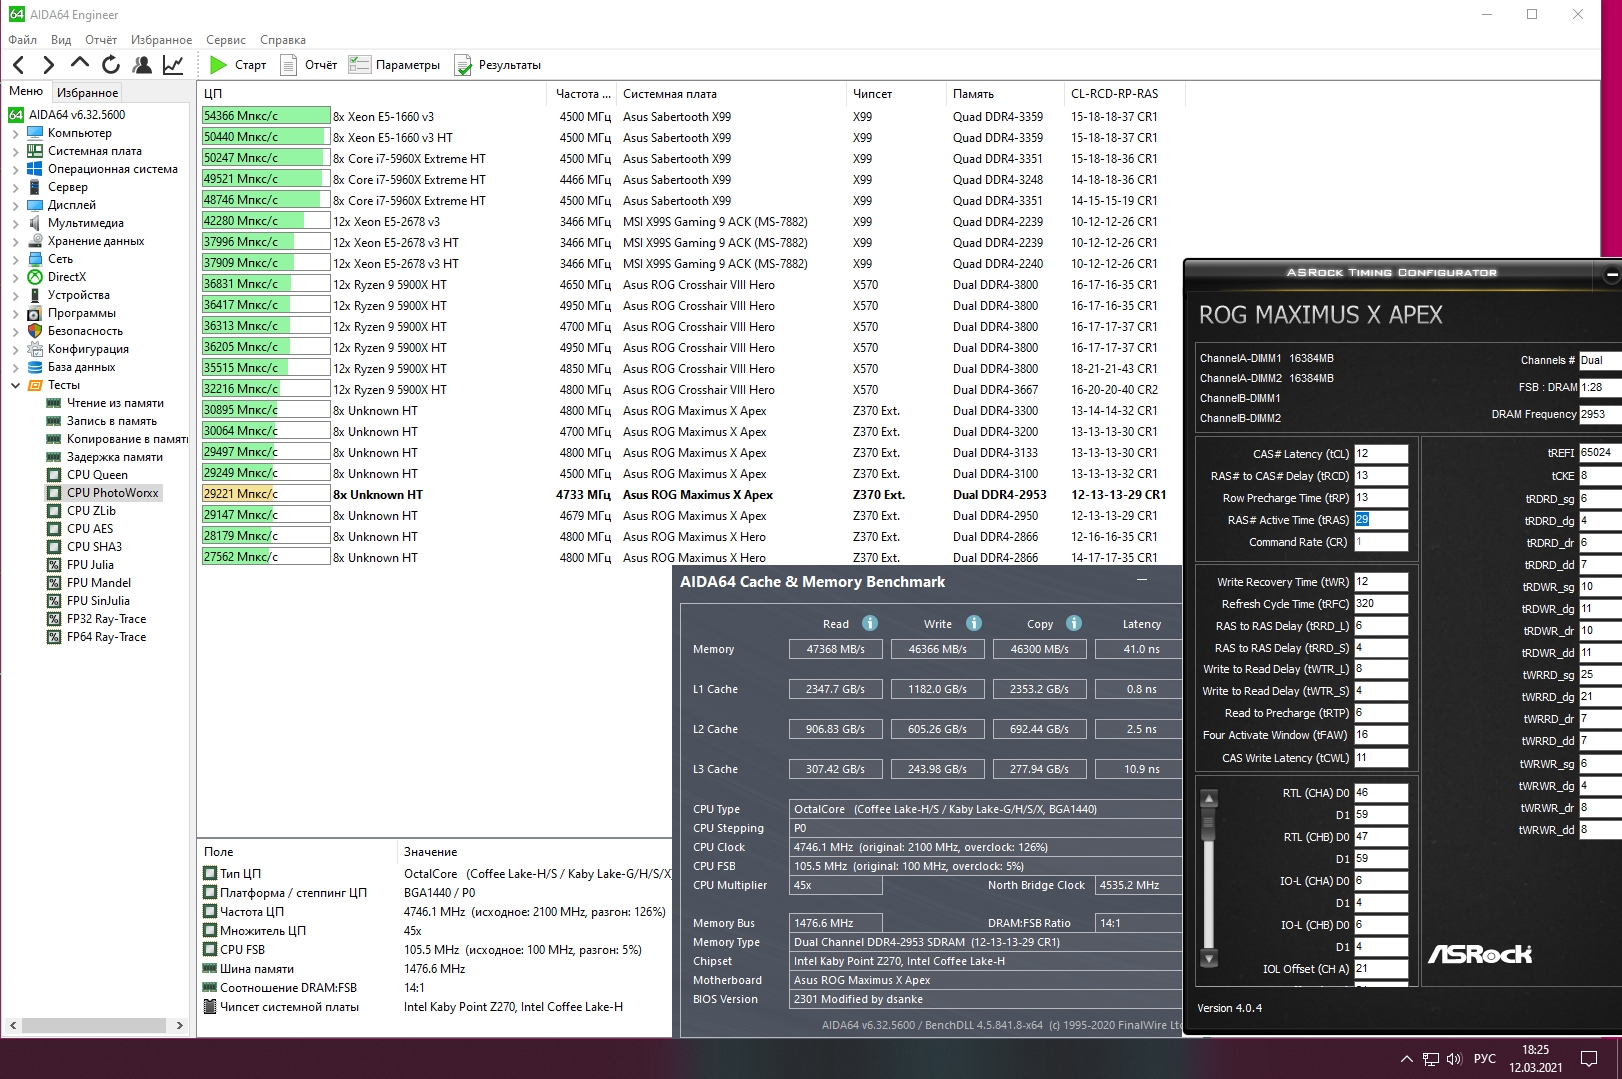Switch to the Избранное sidebar tab
The image size is (1622, 1079).
[x=87, y=92]
